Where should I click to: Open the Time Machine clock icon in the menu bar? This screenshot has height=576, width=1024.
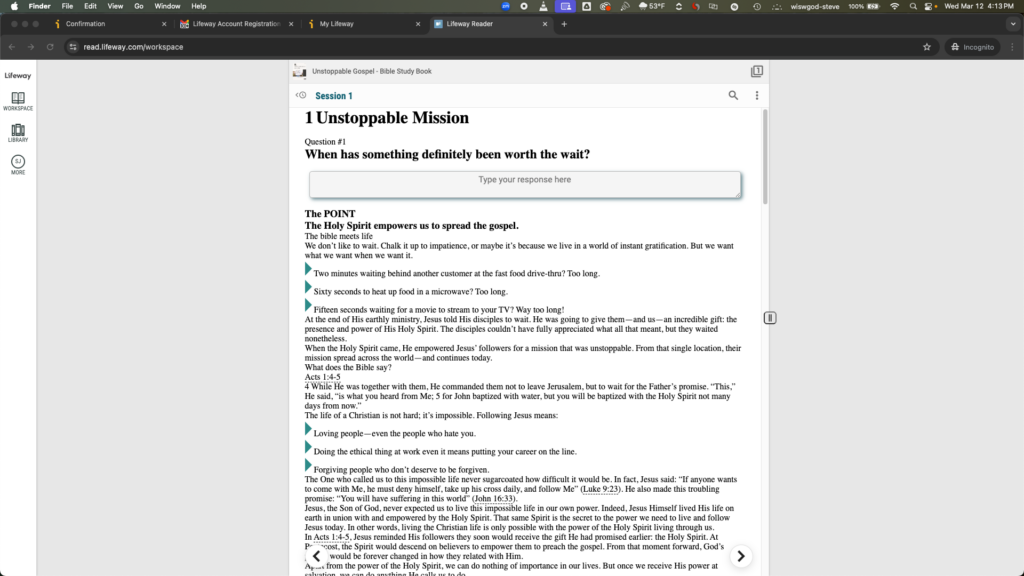click(x=756, y=7)
